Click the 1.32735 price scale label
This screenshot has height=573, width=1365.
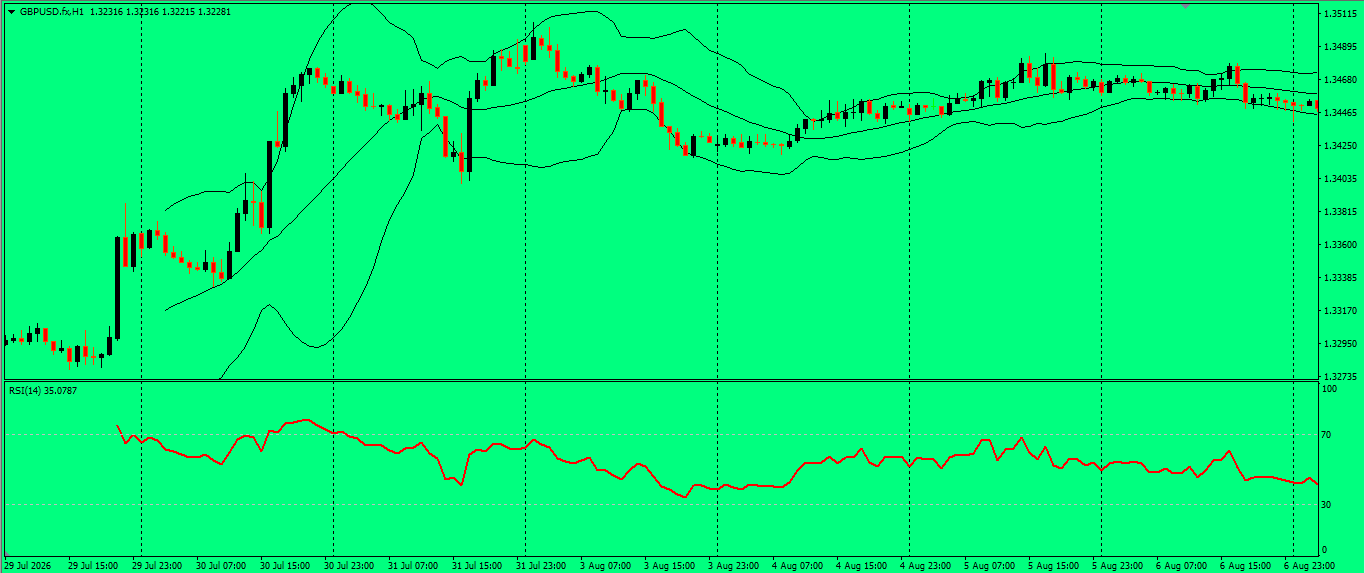point(1340,377)
